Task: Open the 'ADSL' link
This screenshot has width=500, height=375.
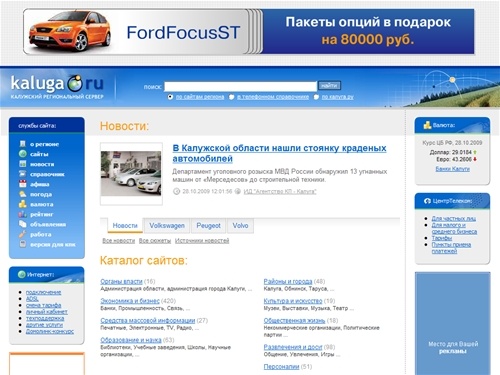Action: [32, 299]
